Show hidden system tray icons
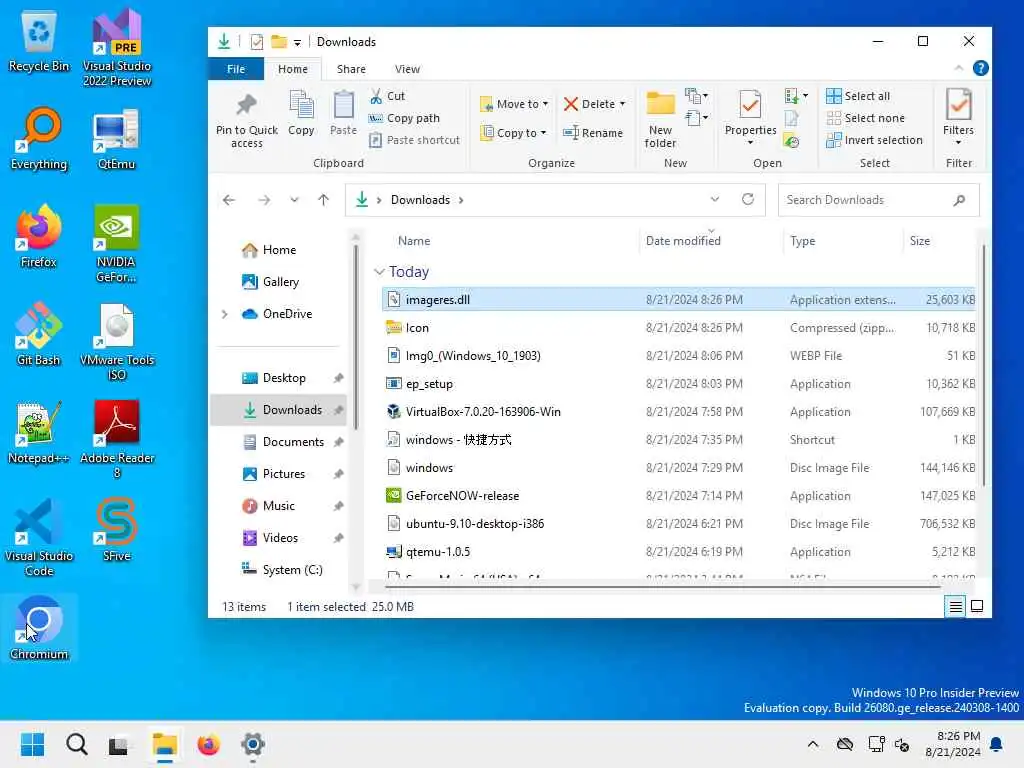 pyautogui.click(x=812, y=744)
